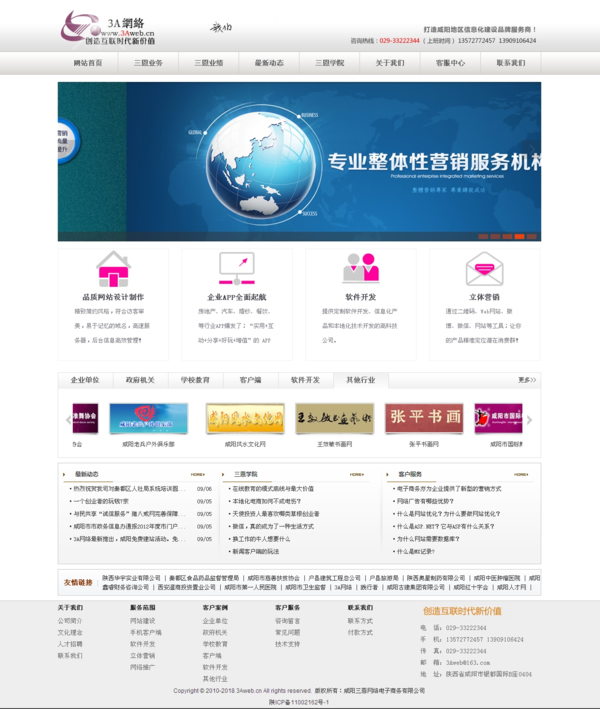Click 更多>> in the case tabs bar
The width and height of the screenshot is (600, 709).
click(526, 380)
